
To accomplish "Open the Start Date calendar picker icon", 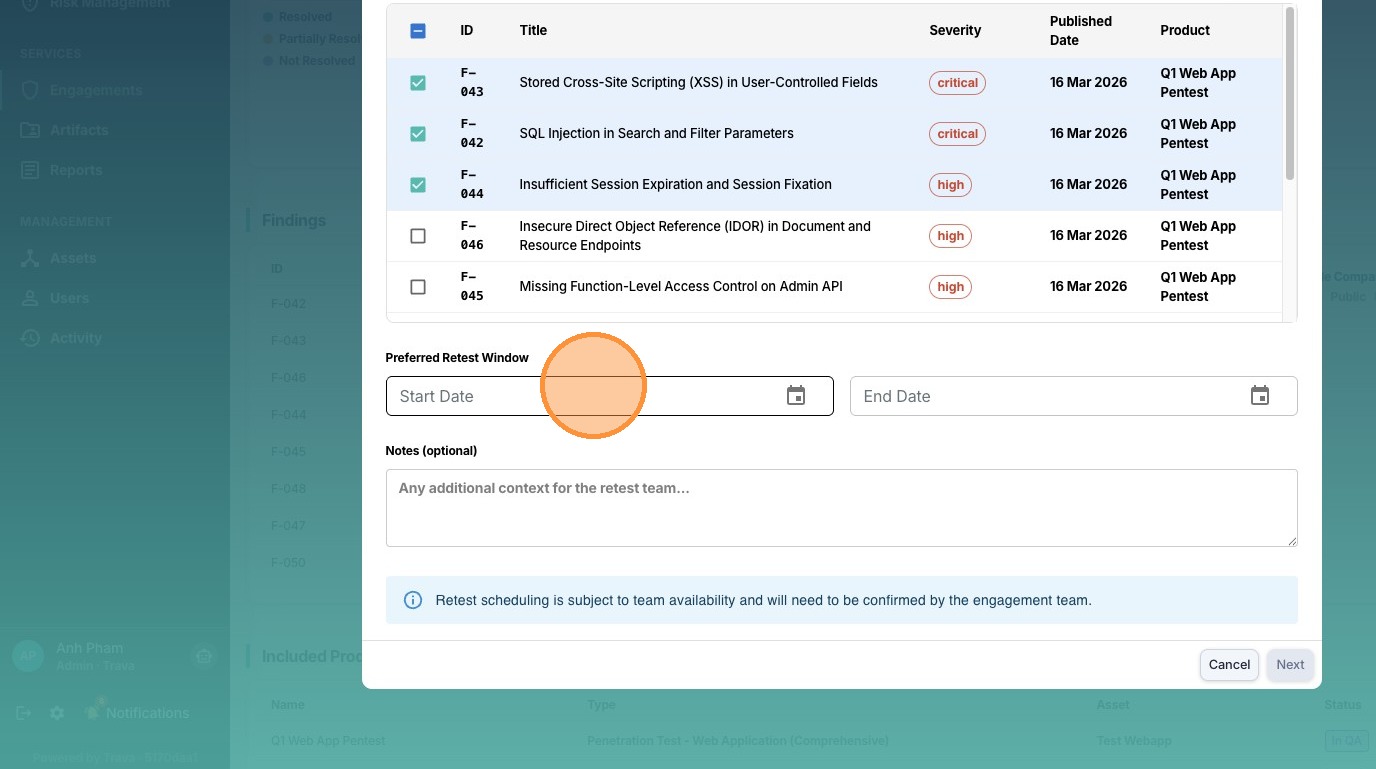I will coord(796,396).
